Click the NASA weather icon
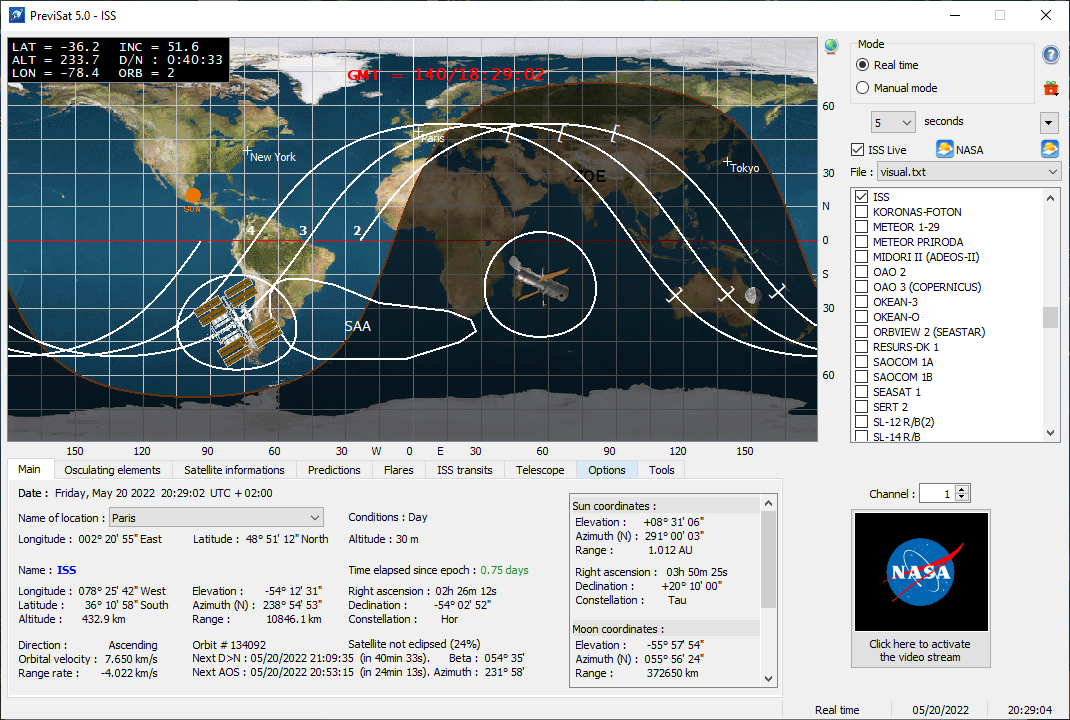This screenshot has height=720, width=1070. (x=944, y=149)
